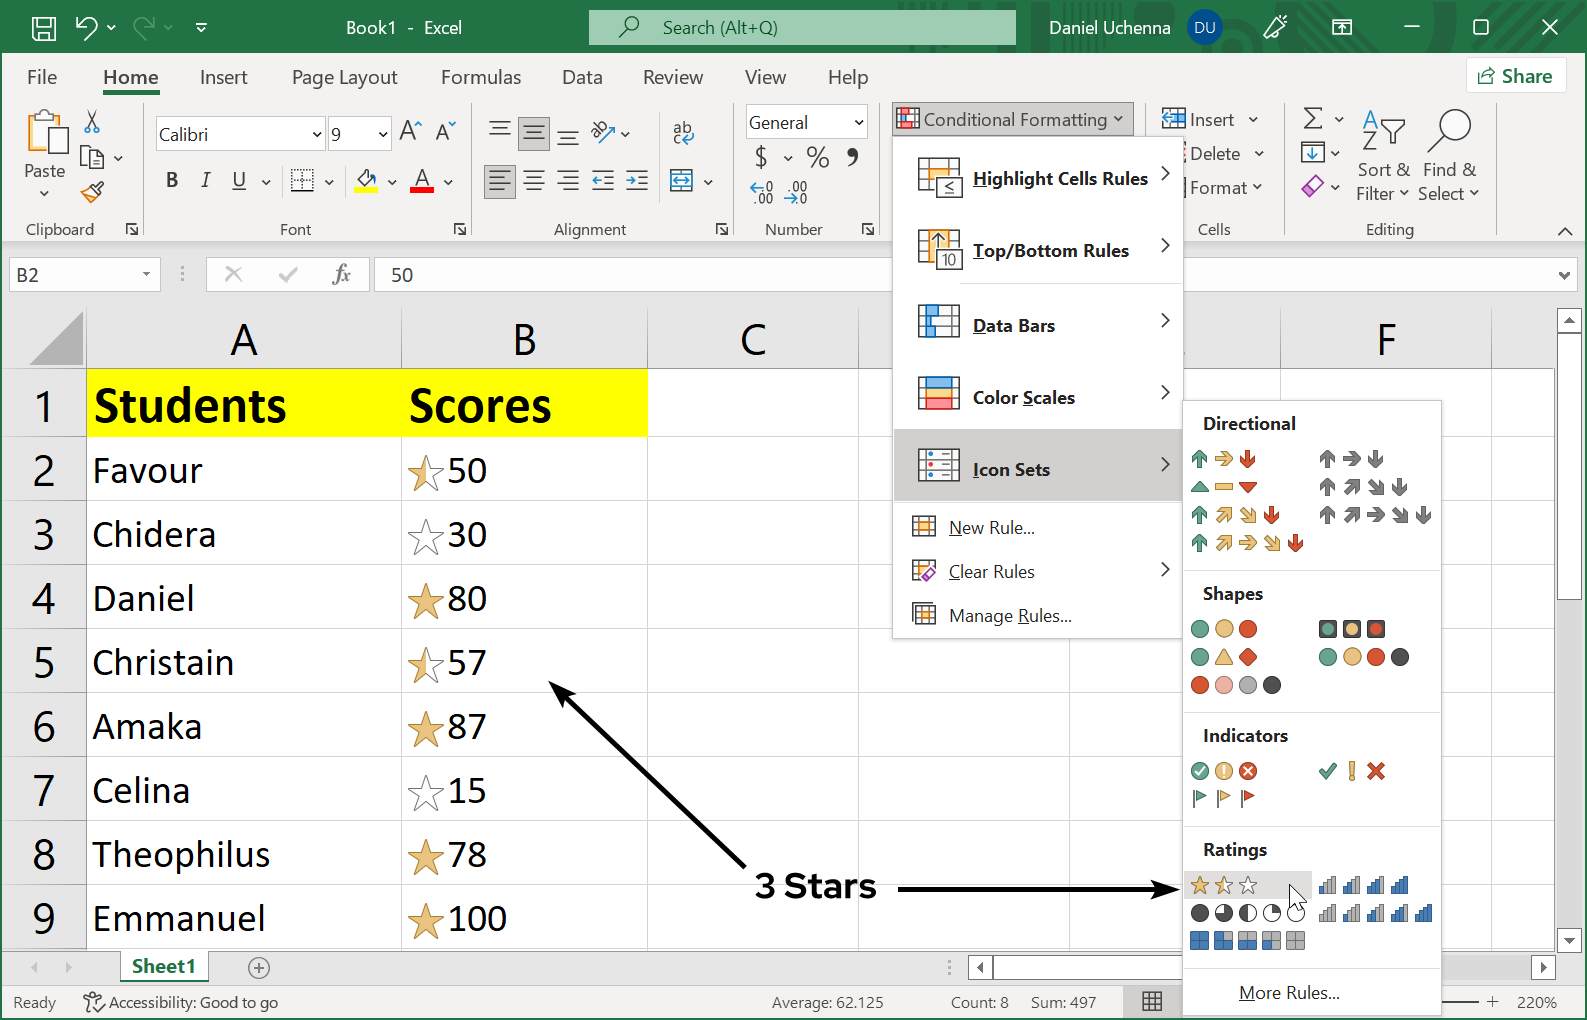Viewport: 1587px width, 1020px height.
Task: Choose the 4 Traffic Lights shapes icon set
Action: (1364, 657)
